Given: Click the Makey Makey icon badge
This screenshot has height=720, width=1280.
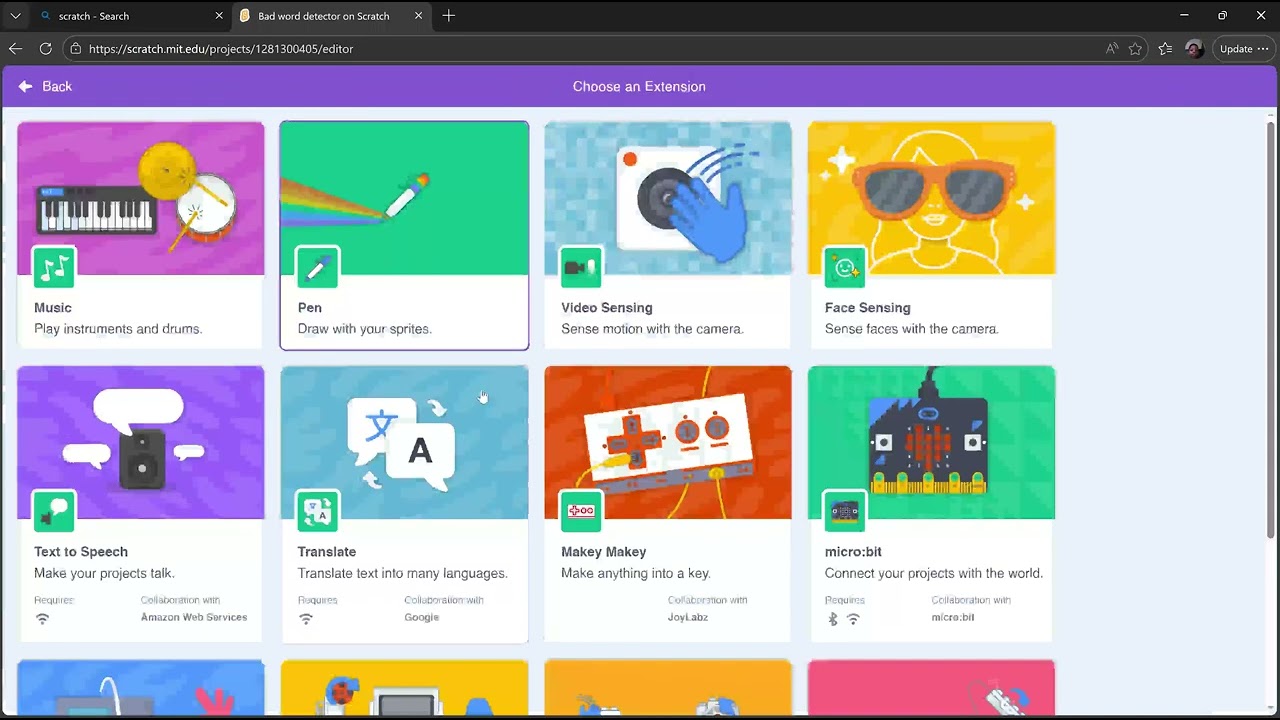Looking at the screenshot, I should point(581,511).
